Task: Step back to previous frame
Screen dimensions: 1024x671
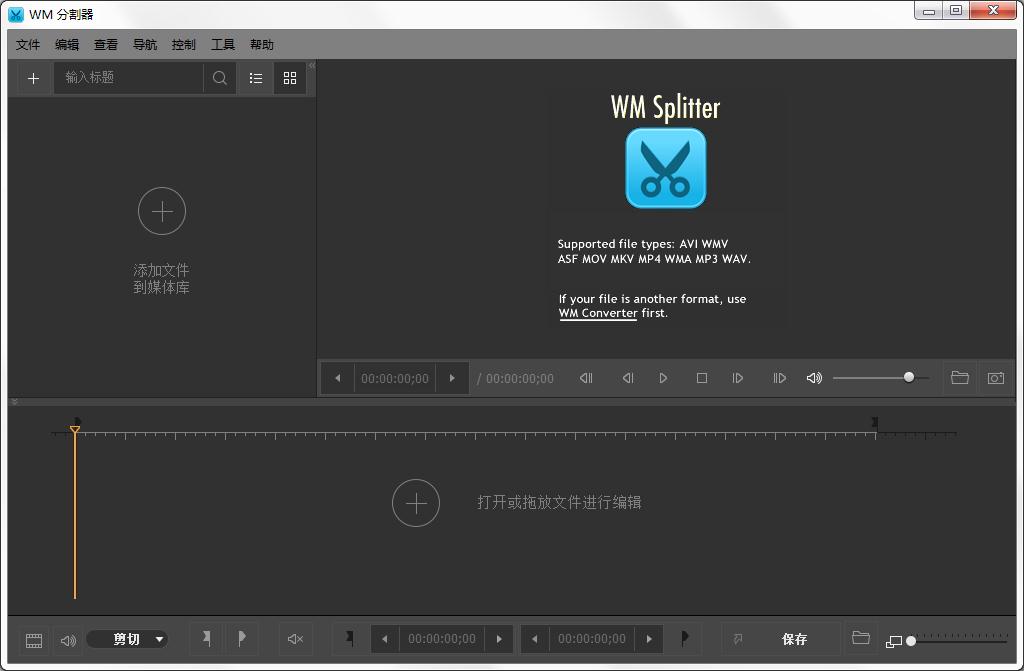Action: [628, 378]
